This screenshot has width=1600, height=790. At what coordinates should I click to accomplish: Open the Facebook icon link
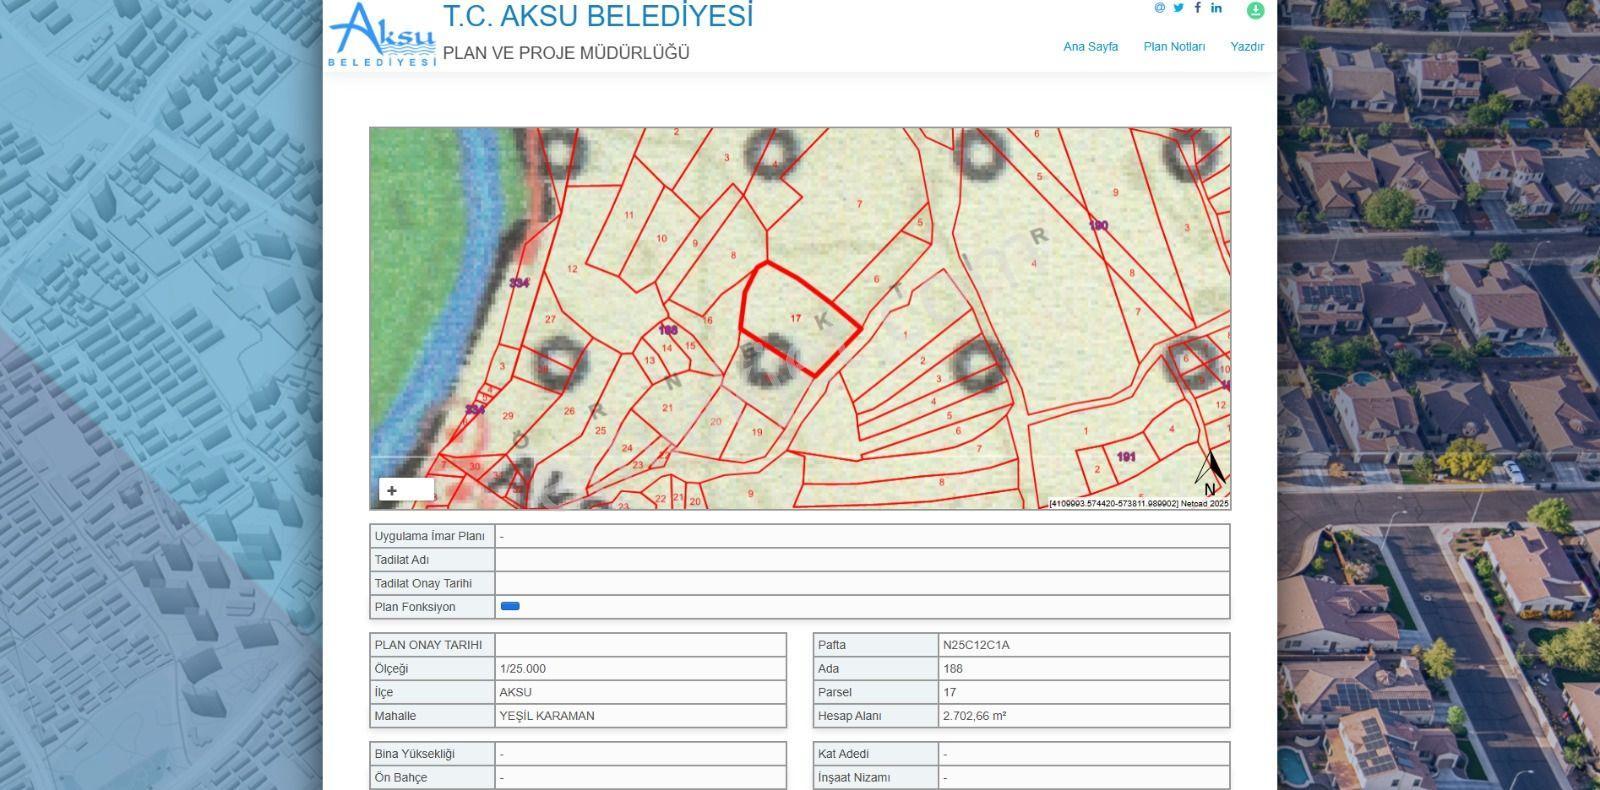click(1197, 8)
